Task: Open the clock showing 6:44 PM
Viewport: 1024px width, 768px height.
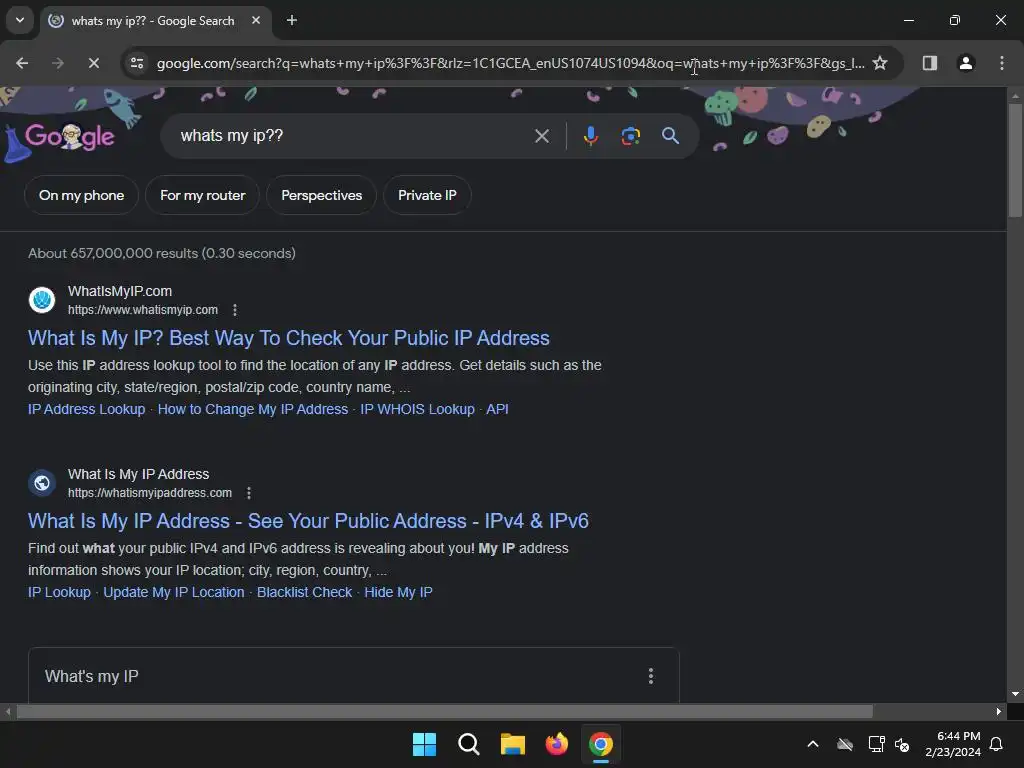Action: click(x=953, y=744)
